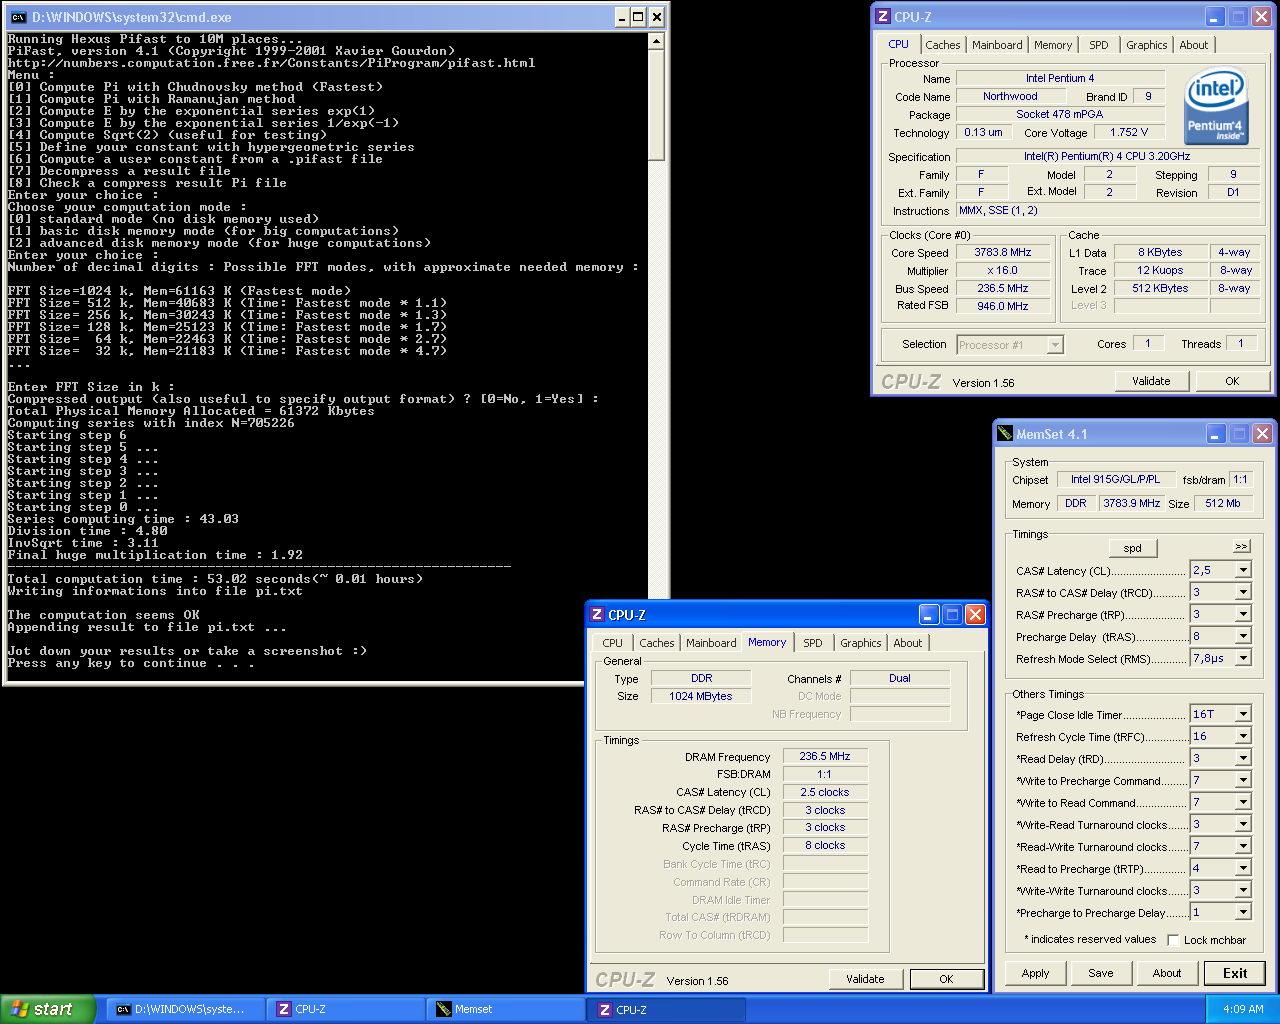Switch to Graphics tab in top CPU-Z window
This screenshot has width=1280, height=1024.
click(1146, 45)
